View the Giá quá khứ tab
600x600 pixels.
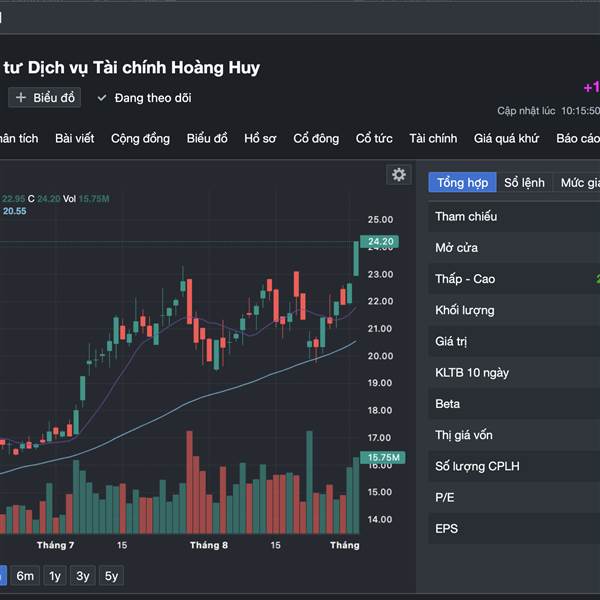(506, 138)
